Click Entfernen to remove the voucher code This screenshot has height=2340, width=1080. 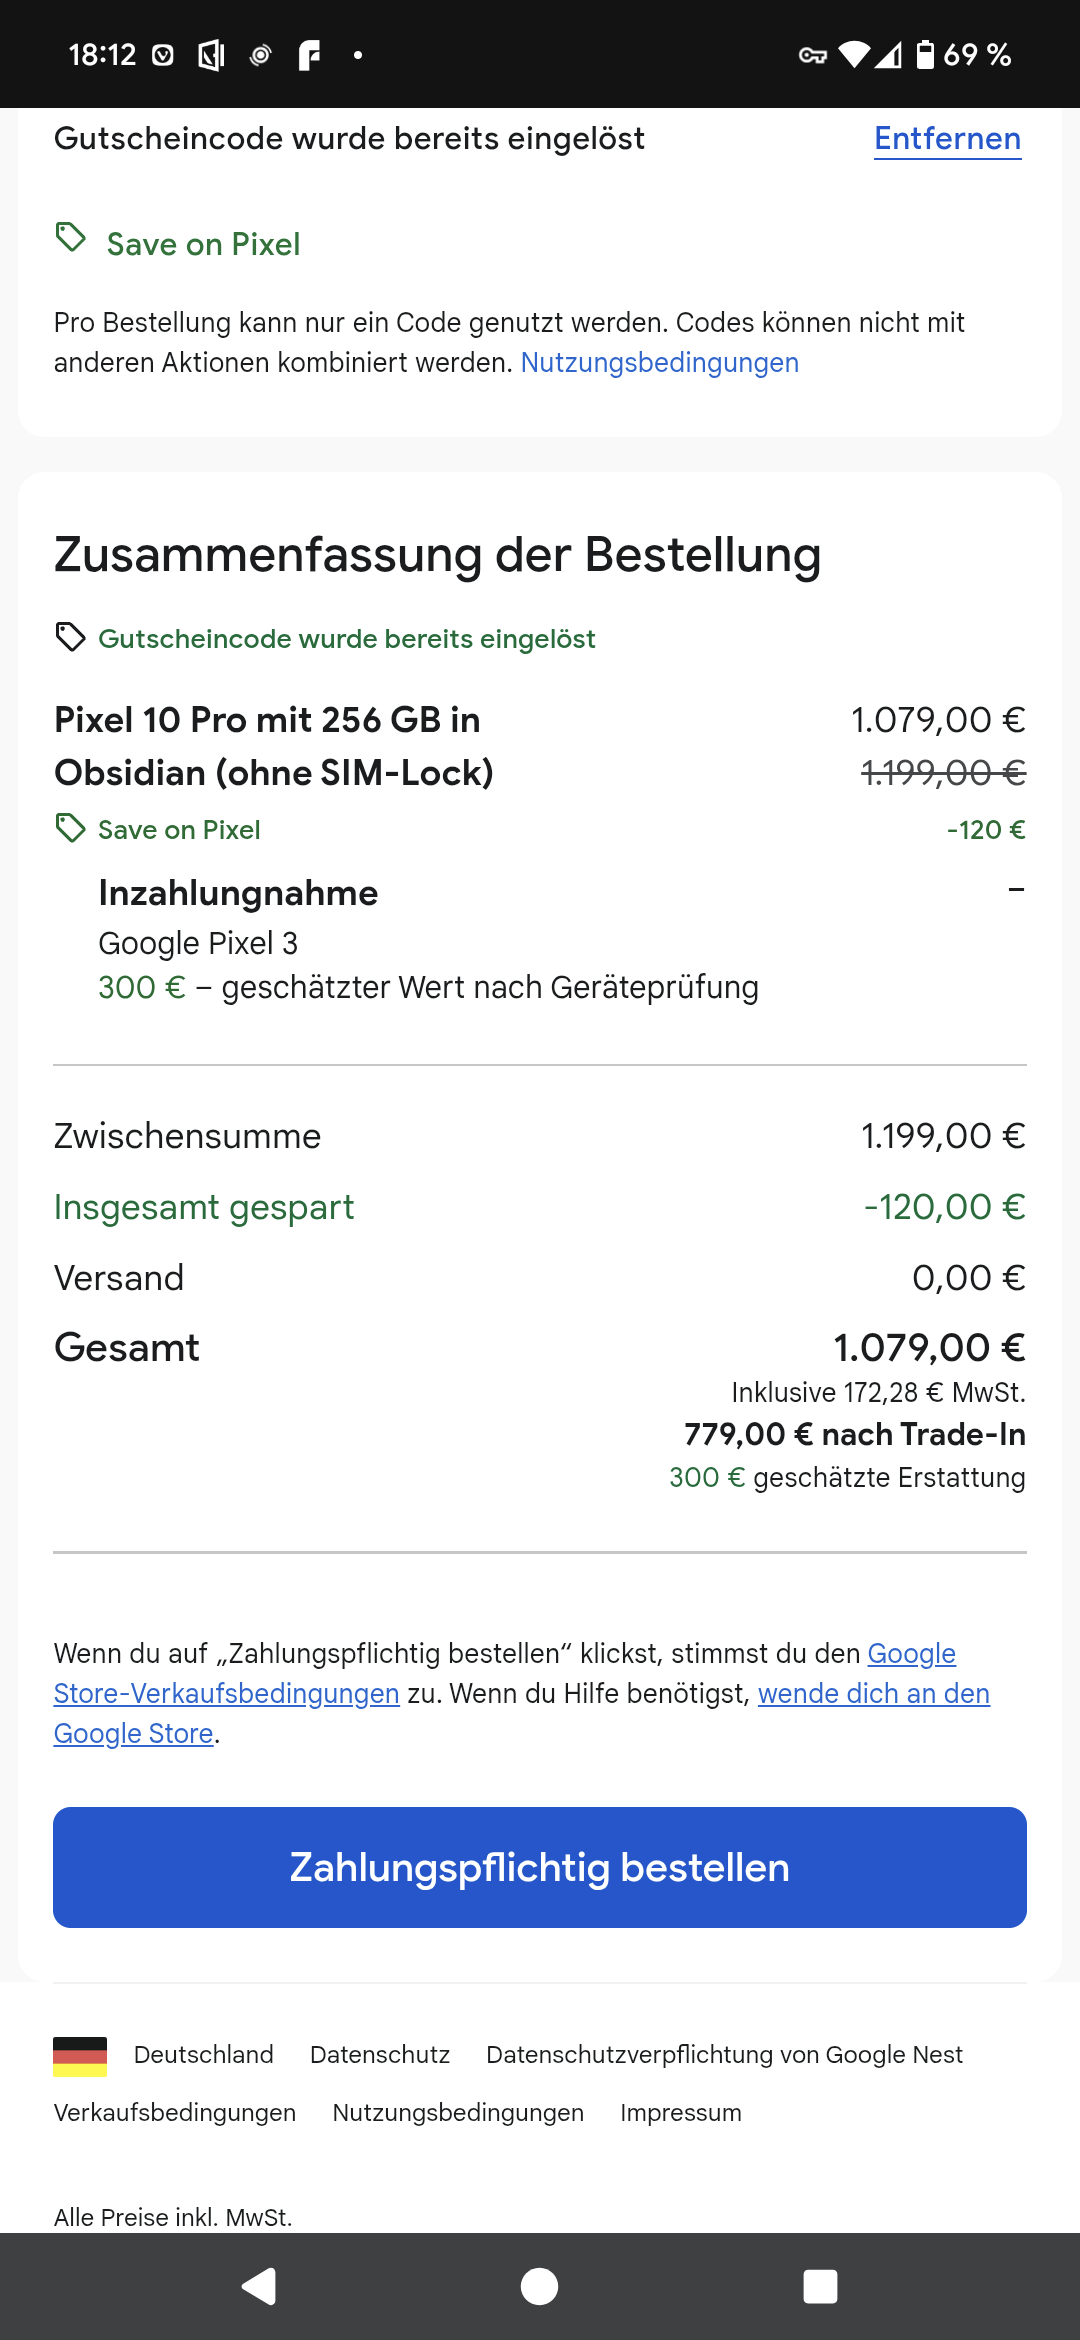click(947, 139)
